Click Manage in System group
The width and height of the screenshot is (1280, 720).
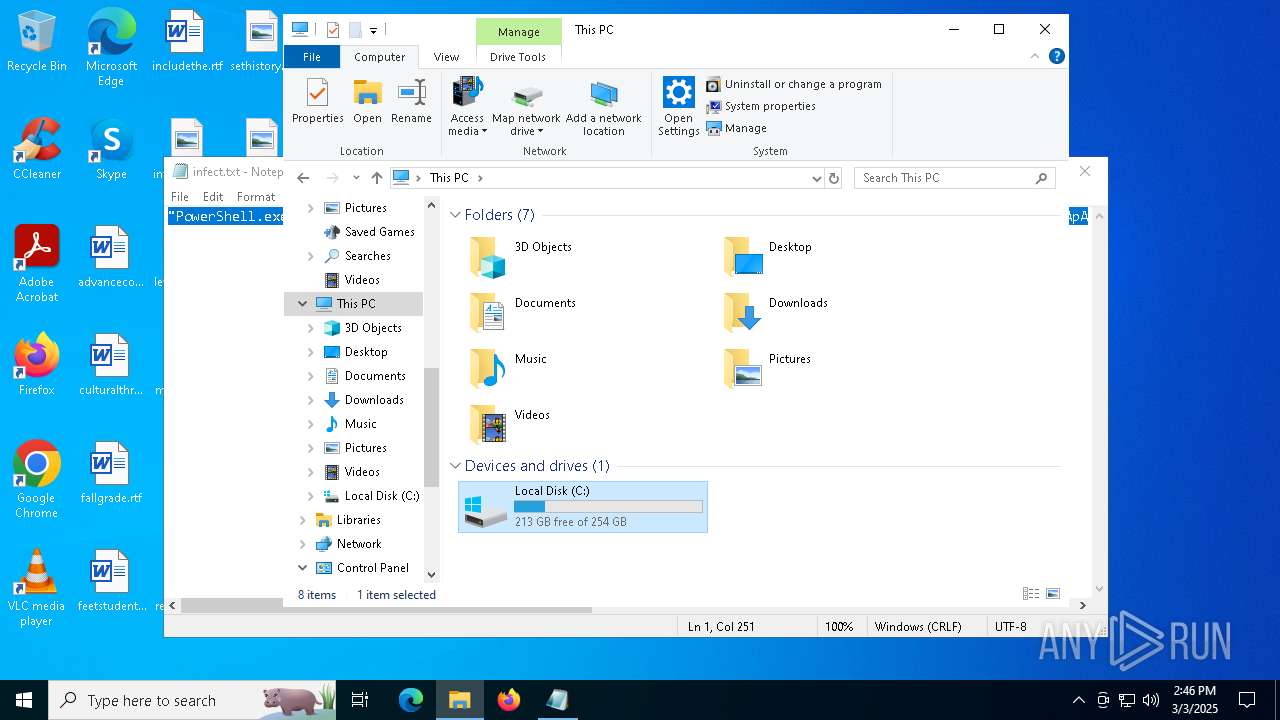click(x=737, y=128)
